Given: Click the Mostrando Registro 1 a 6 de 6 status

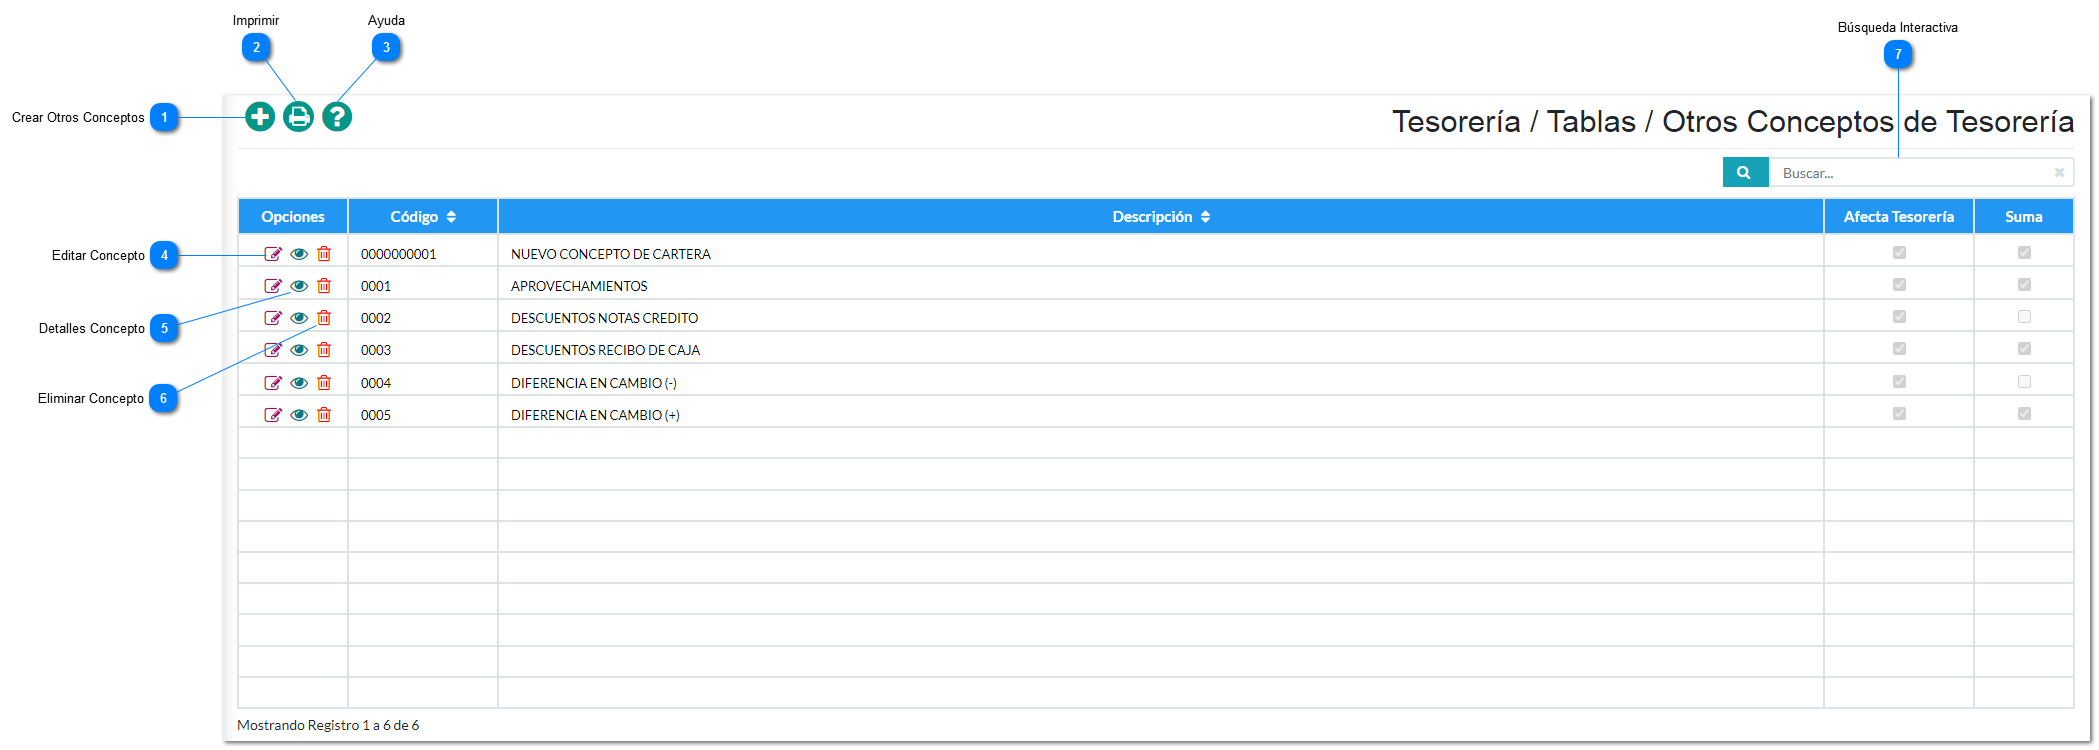Looking at the screenshot, I should pos(328,725).
